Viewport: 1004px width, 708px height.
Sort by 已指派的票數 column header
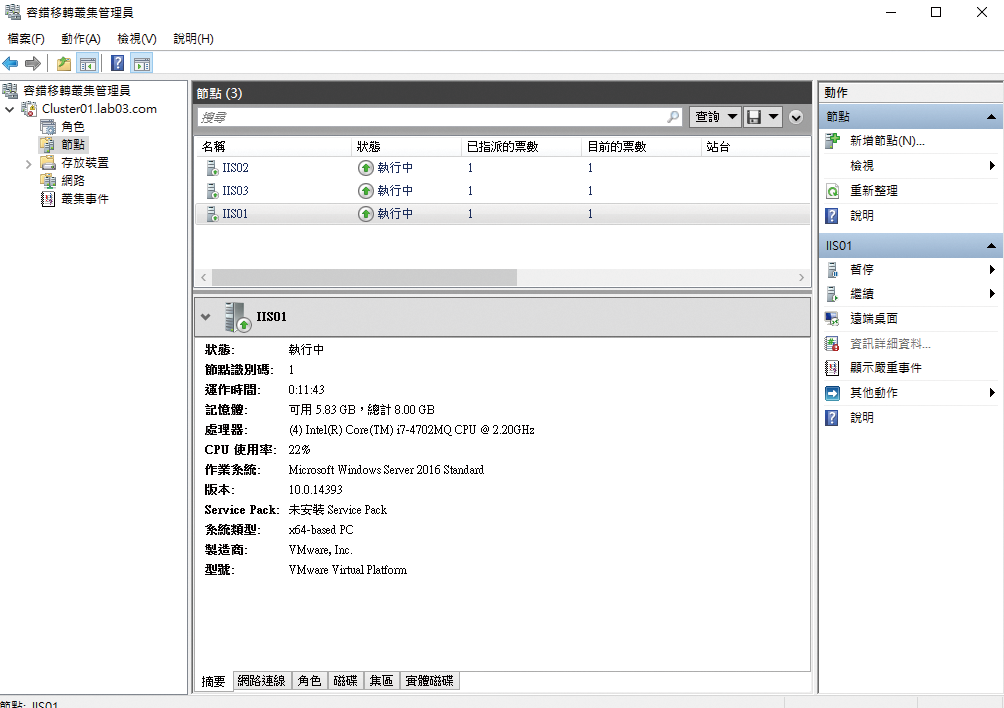point(521,147)
